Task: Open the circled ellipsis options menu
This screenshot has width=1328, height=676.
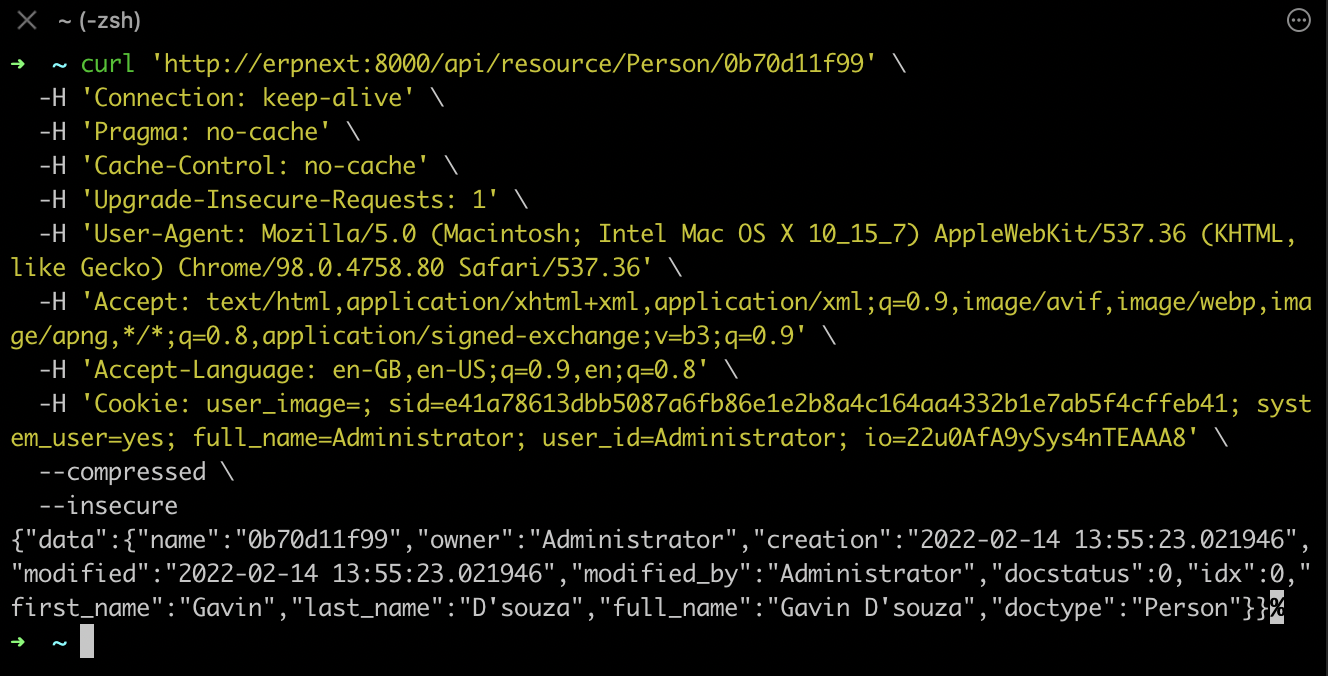Action: (1298, 21)
